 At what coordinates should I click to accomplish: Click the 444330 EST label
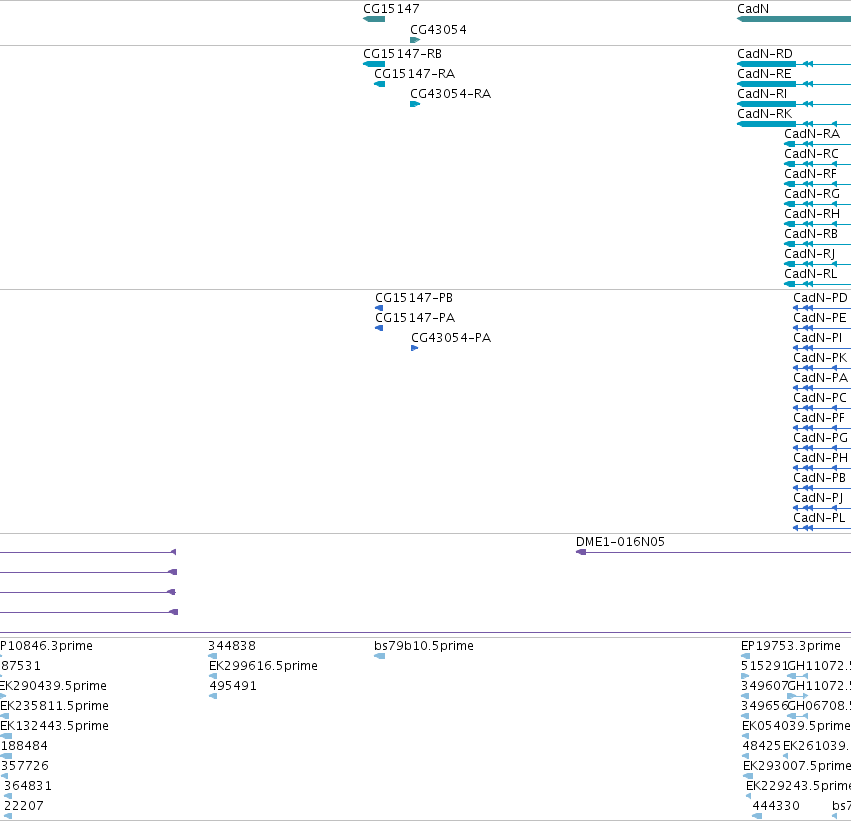pos(776,806)
